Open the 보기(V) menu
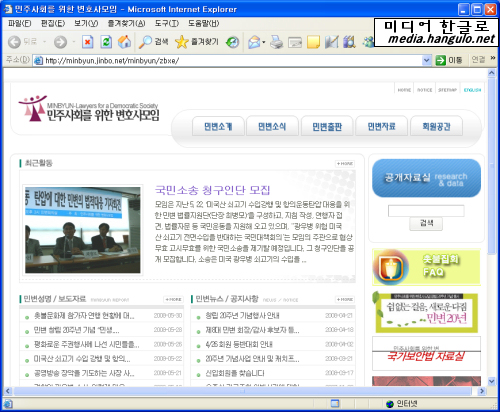Screen dimensions: 500x412 [x=86, y=23]
